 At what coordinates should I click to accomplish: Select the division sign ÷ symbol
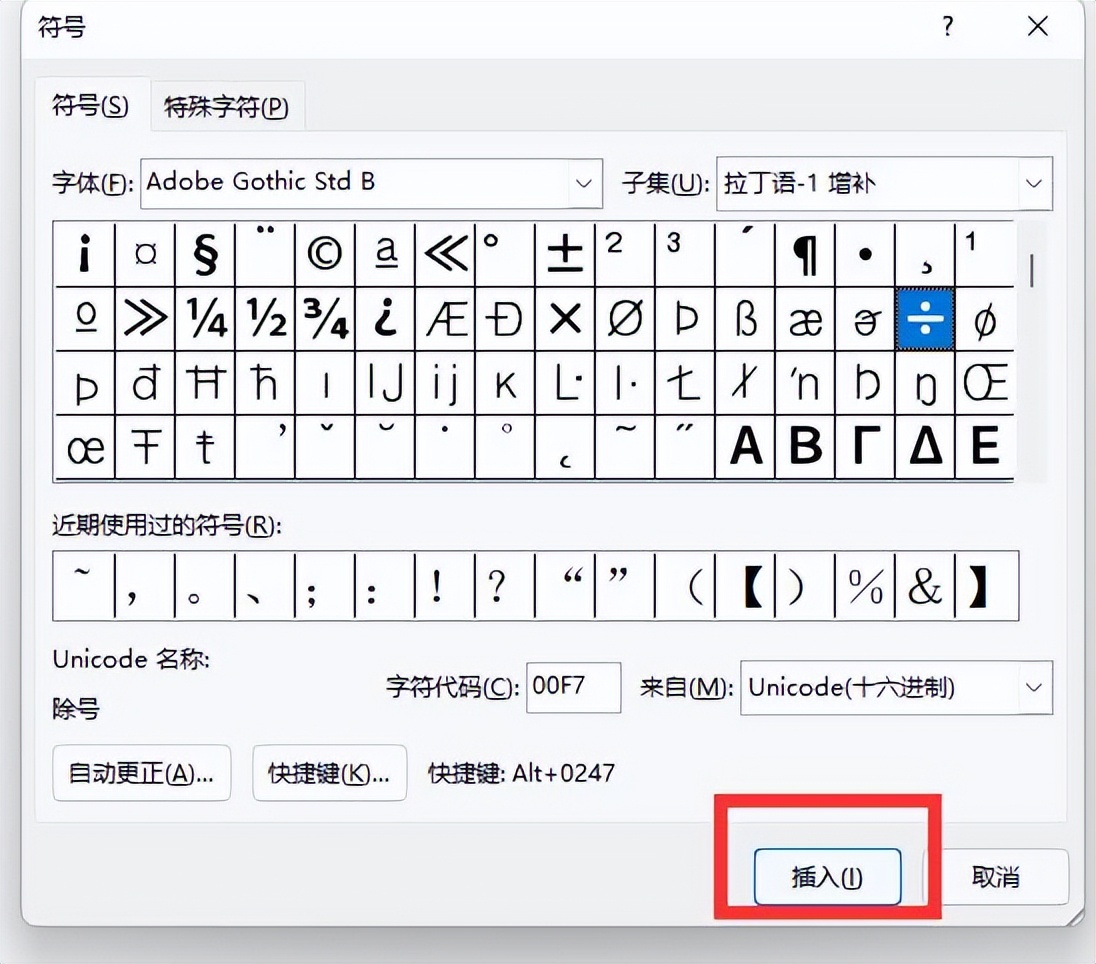[925, 320]
